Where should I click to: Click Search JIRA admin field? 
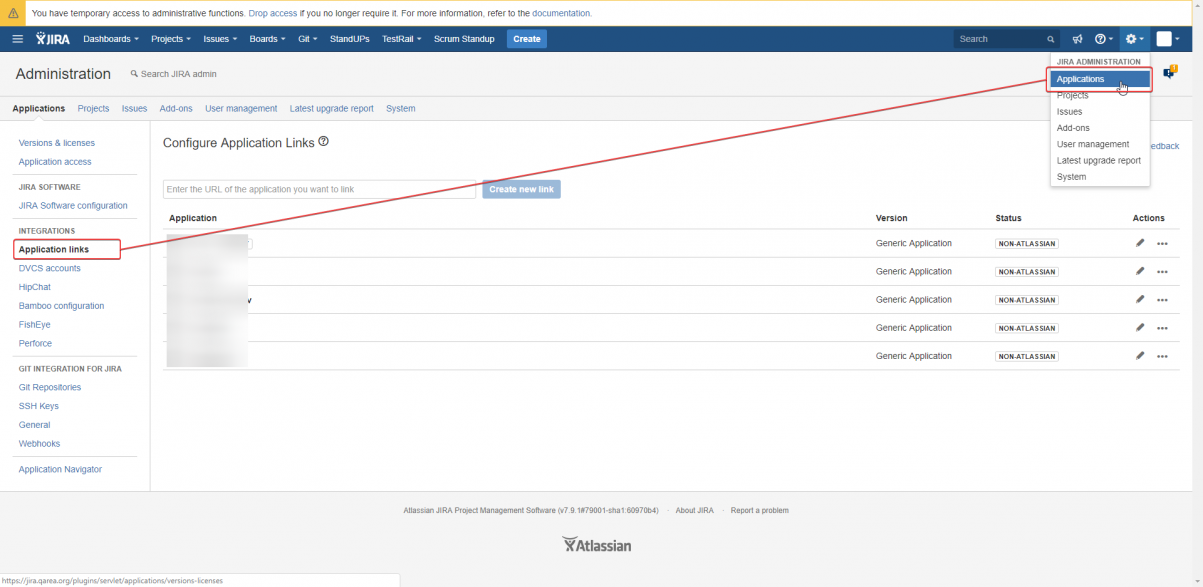point(179,74)
